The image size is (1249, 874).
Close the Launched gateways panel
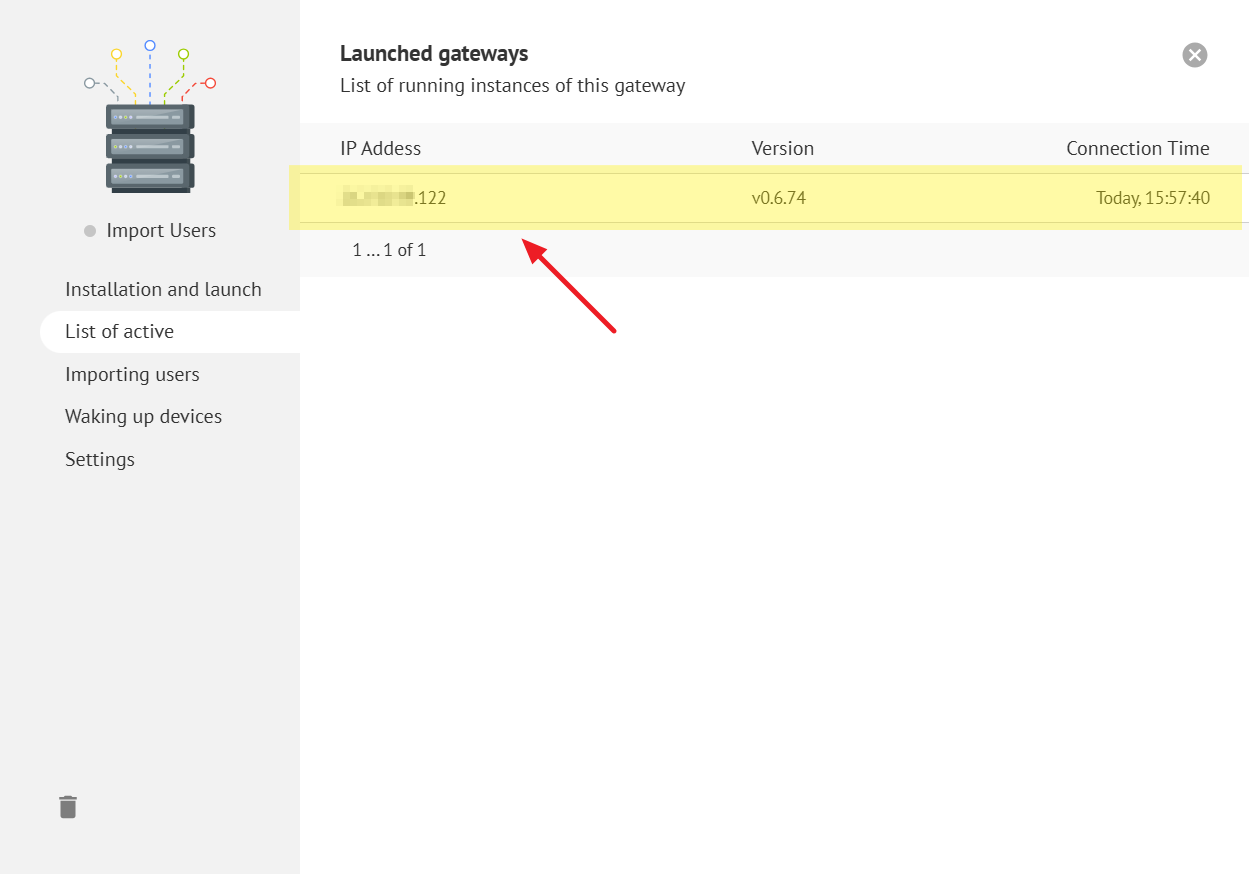1194,55
